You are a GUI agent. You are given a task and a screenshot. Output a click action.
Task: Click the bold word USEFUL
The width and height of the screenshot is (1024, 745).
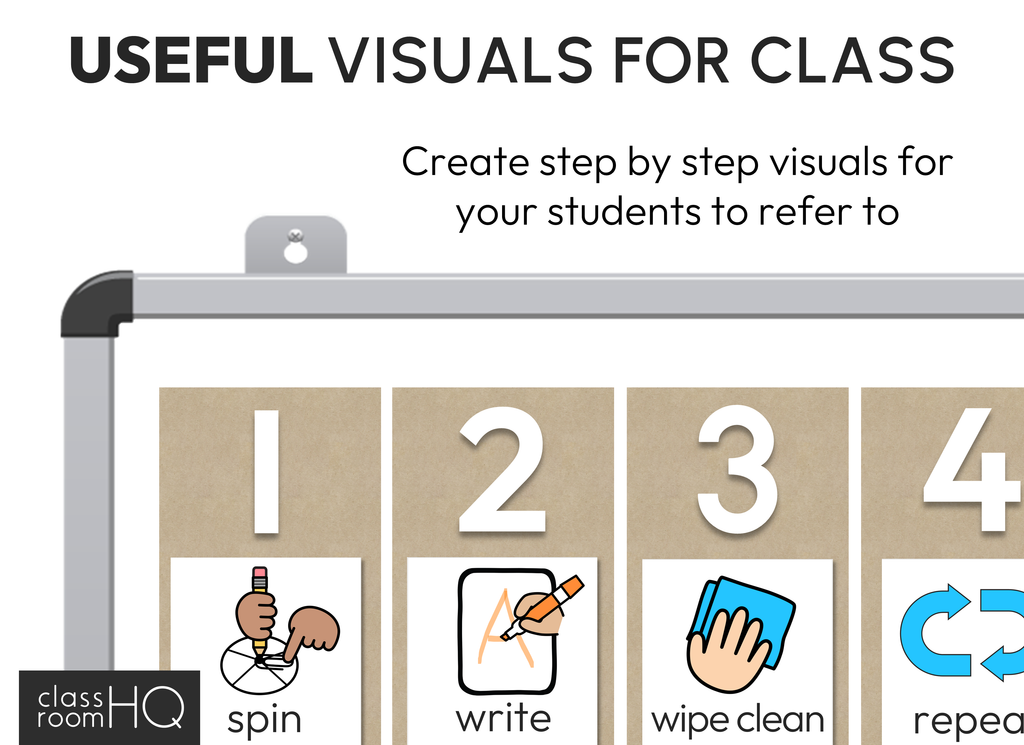click(191, 60)
